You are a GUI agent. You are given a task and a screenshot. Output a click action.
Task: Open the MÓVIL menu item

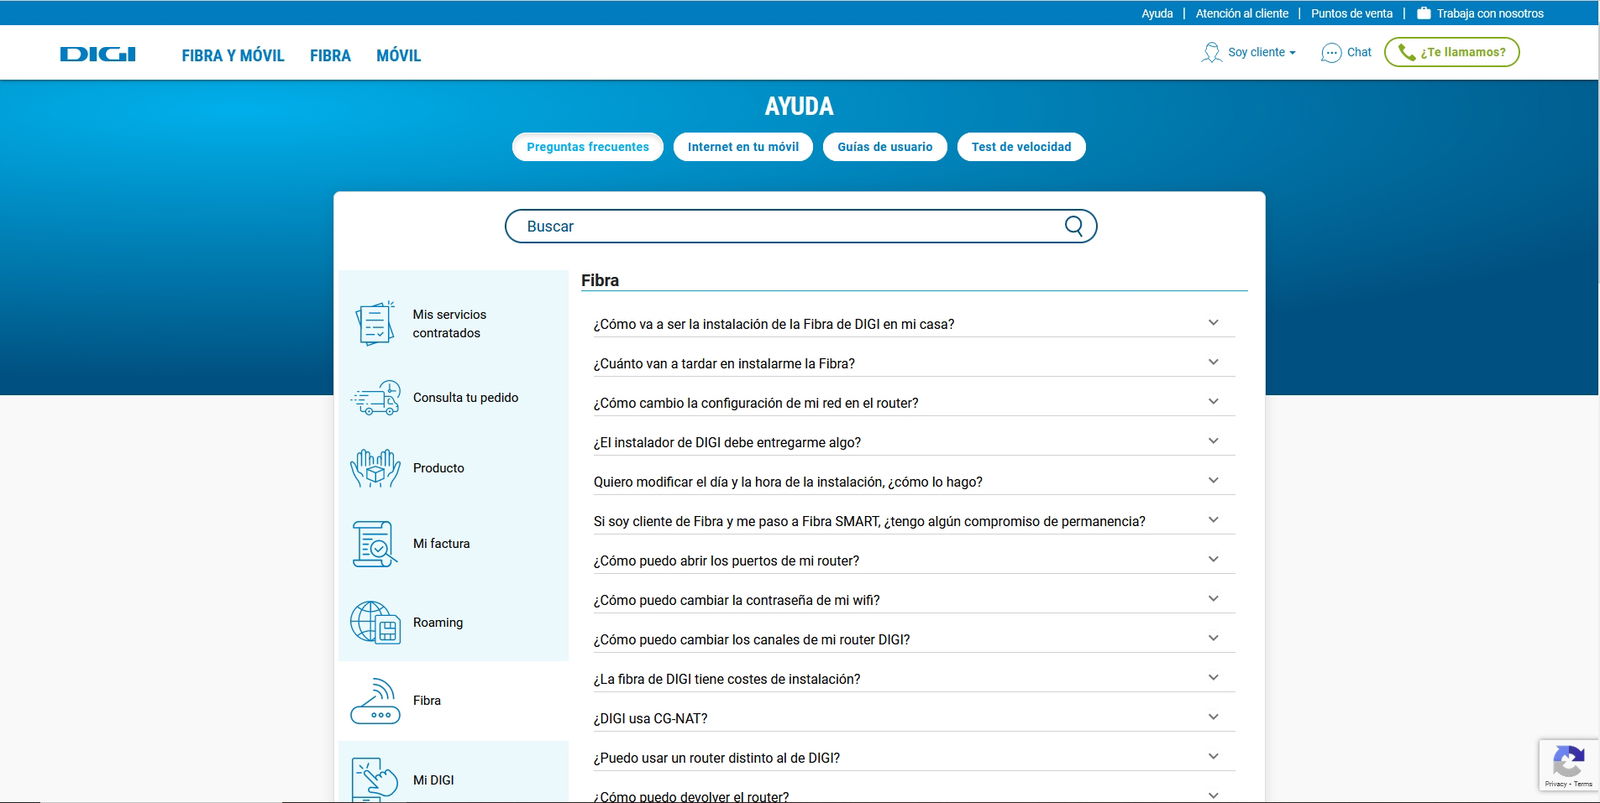click(x=398, y=56)
